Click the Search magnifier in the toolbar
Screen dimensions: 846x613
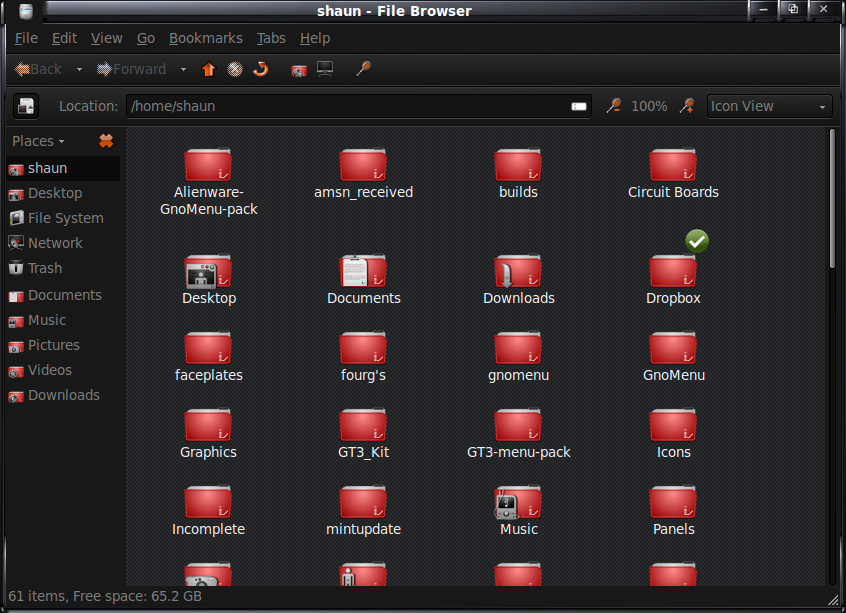[x=363, y=69]
